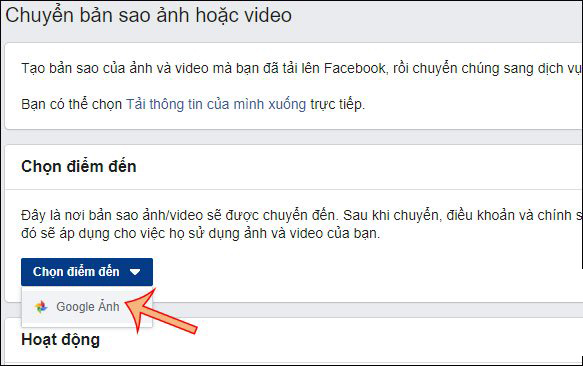Click the 'Chuyển bản sao ảnh hoặc video' page title

(148, 16)
